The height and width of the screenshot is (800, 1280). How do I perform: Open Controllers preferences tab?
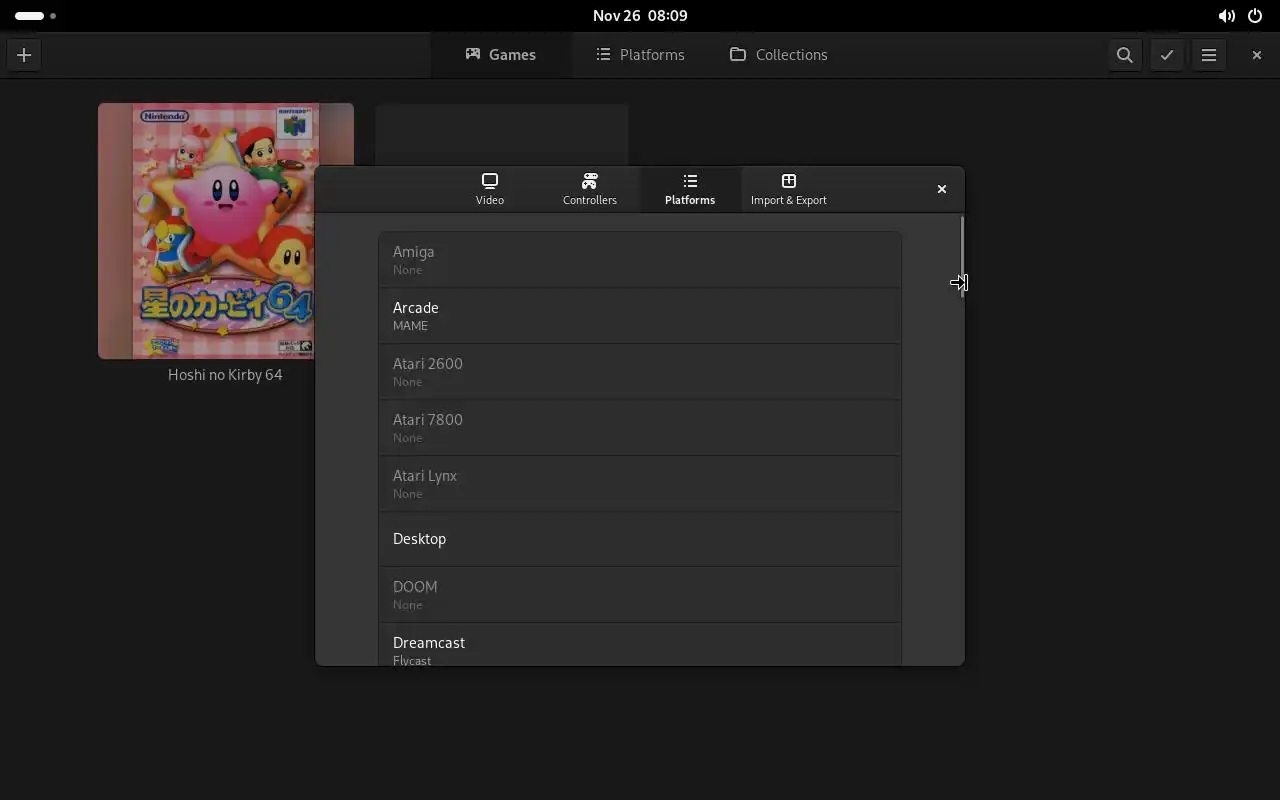[590, 189]
